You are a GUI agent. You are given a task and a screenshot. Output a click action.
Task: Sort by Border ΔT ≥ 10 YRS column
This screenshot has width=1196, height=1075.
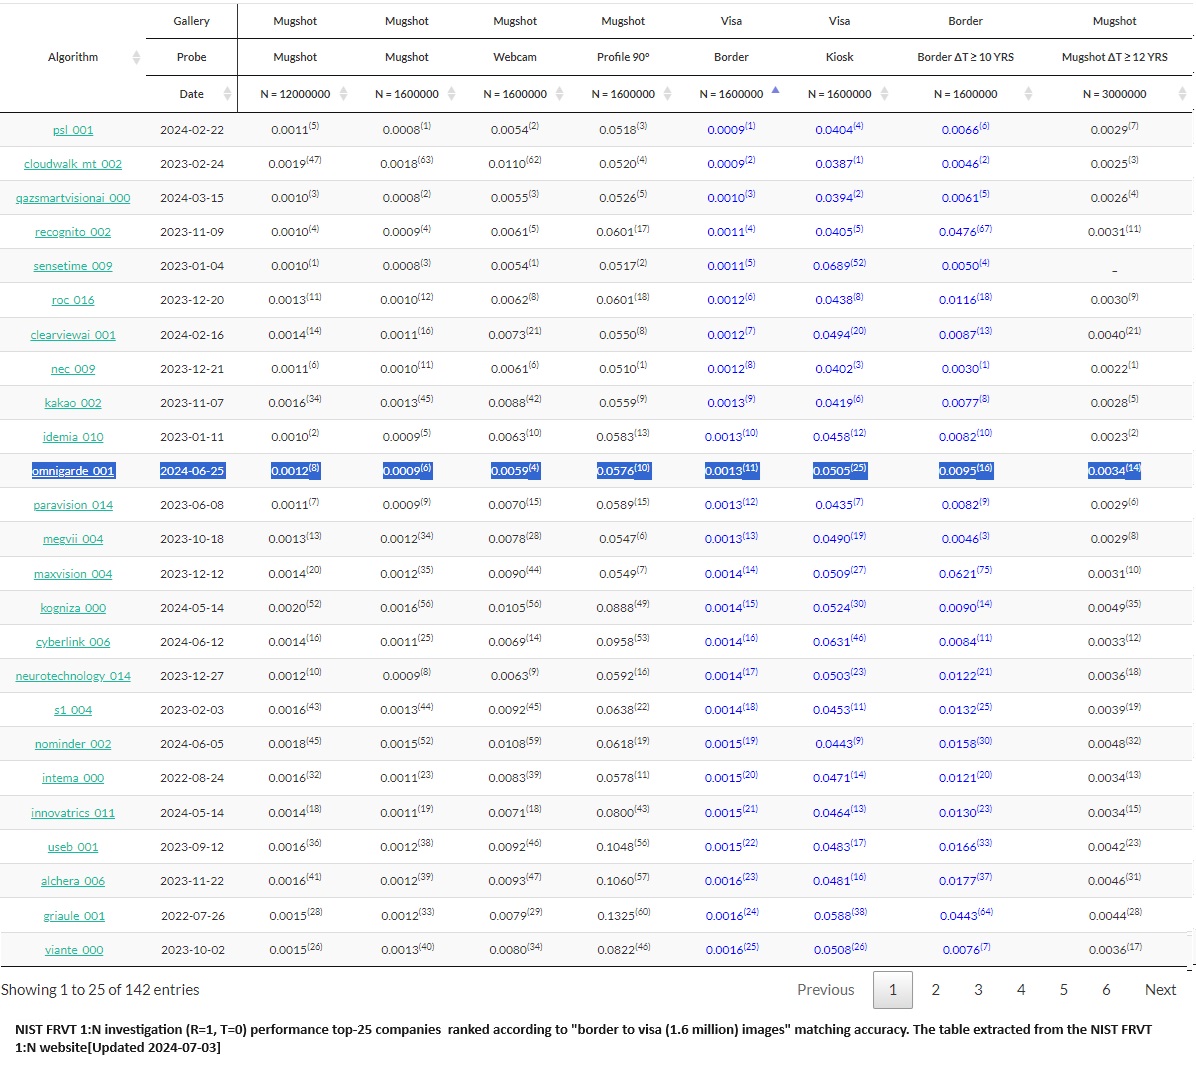coord(1027,94)
